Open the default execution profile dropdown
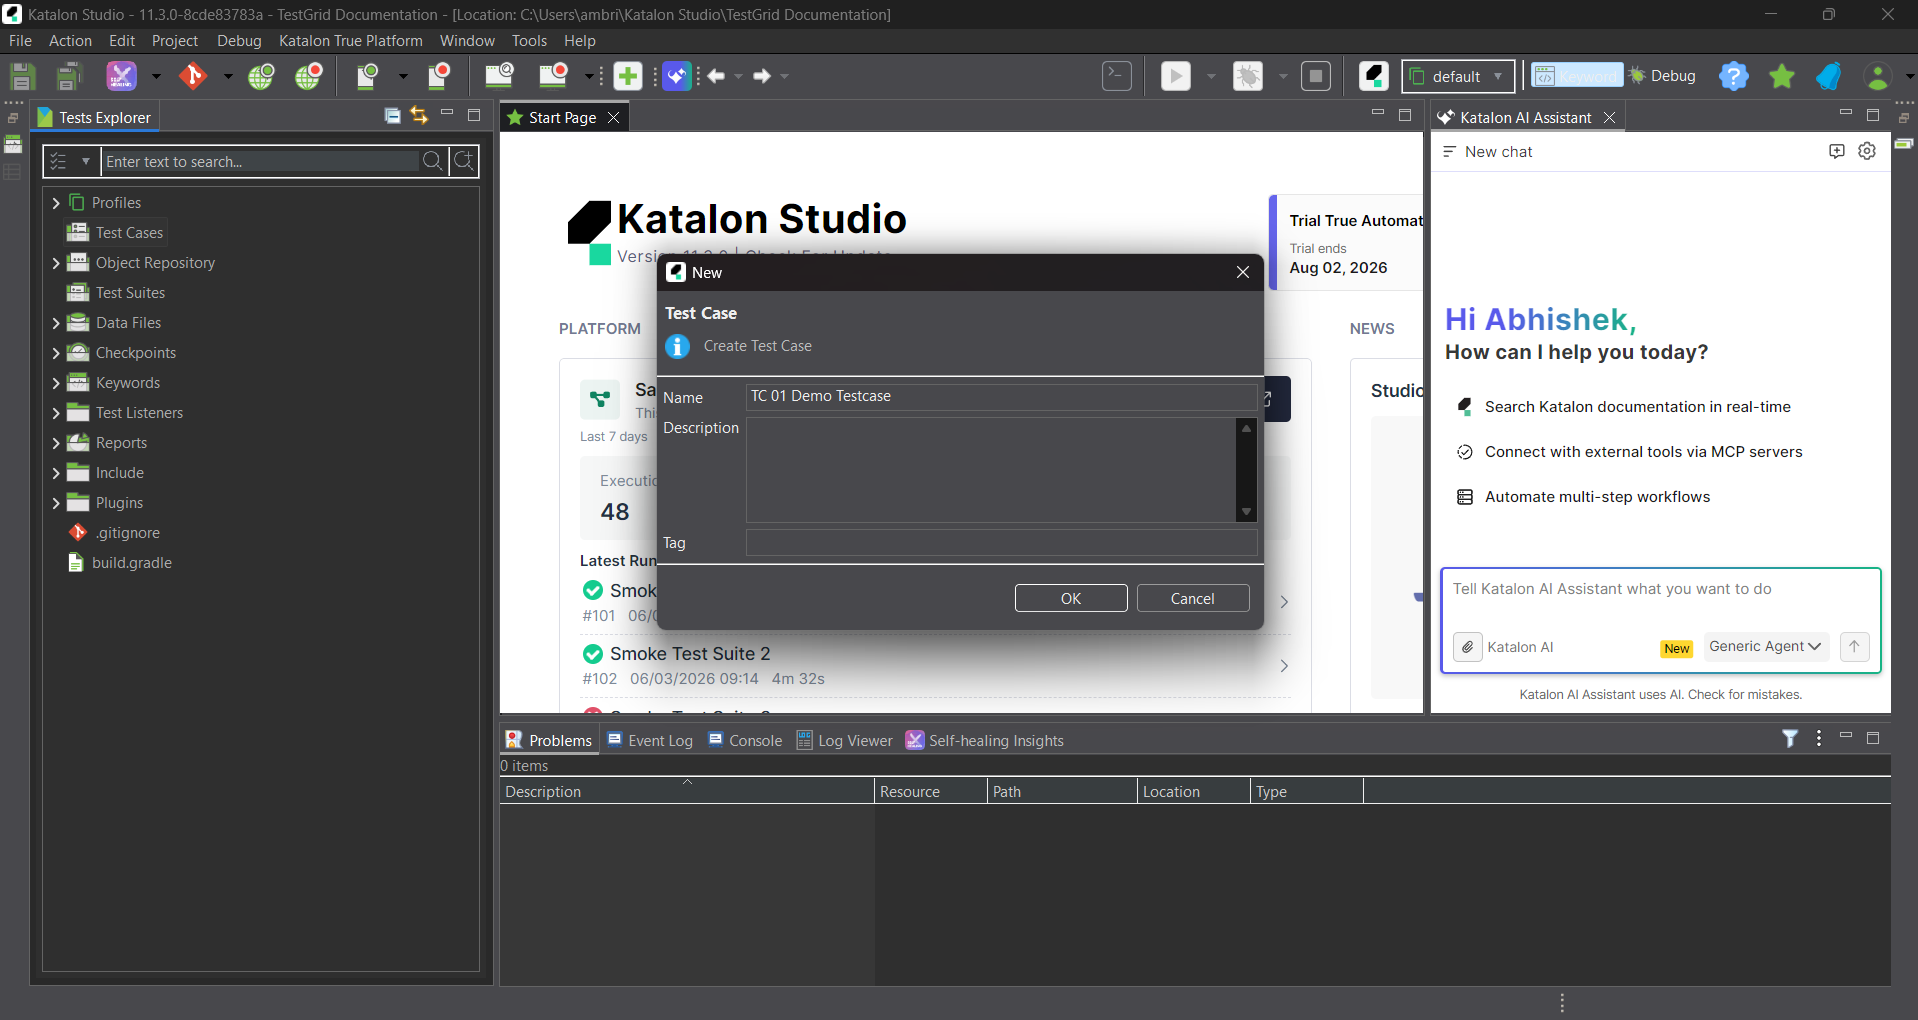Image resolution: width=1918 pixels, height=1020 pixels. 1458,76
